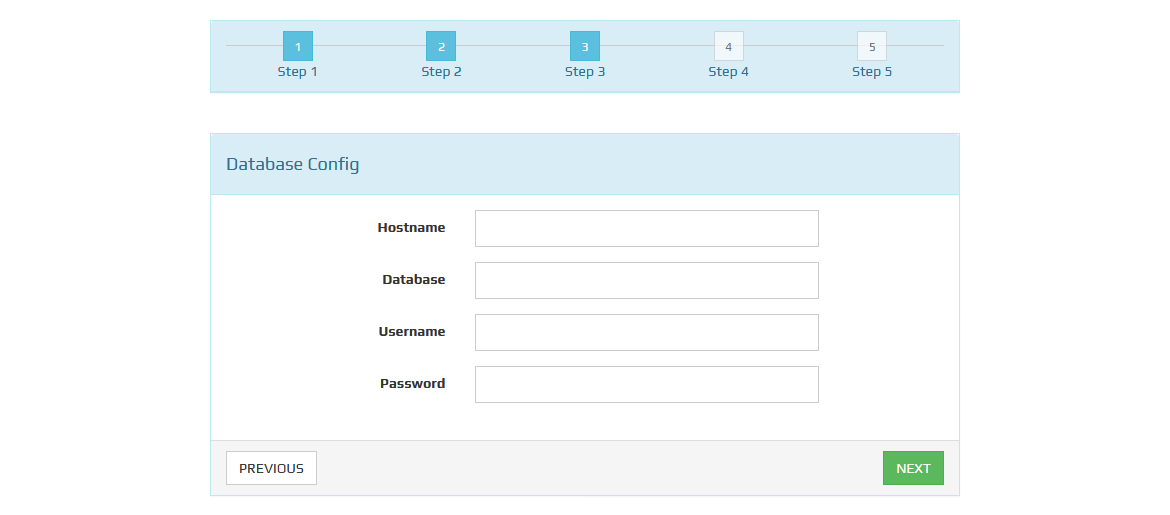Click into the Database text field

[646, 280]
